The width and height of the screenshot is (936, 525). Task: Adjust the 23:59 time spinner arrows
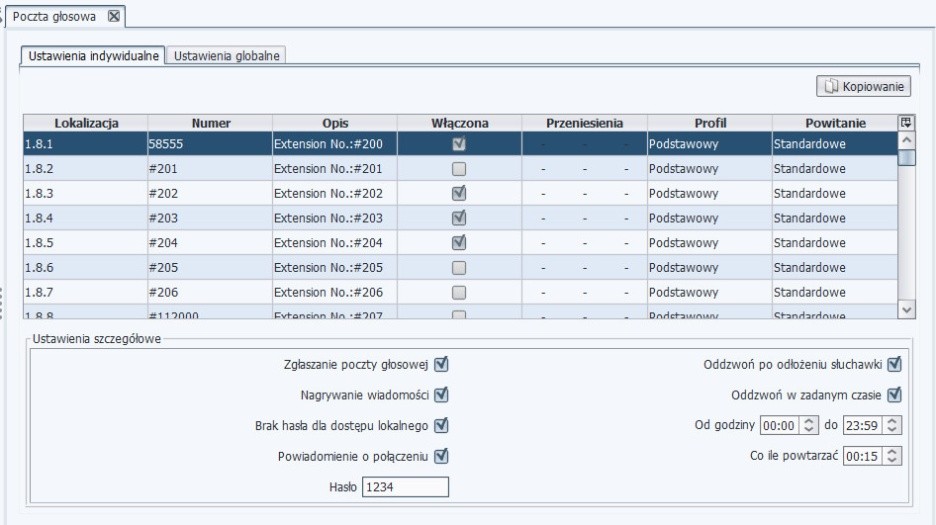[892, 425]
